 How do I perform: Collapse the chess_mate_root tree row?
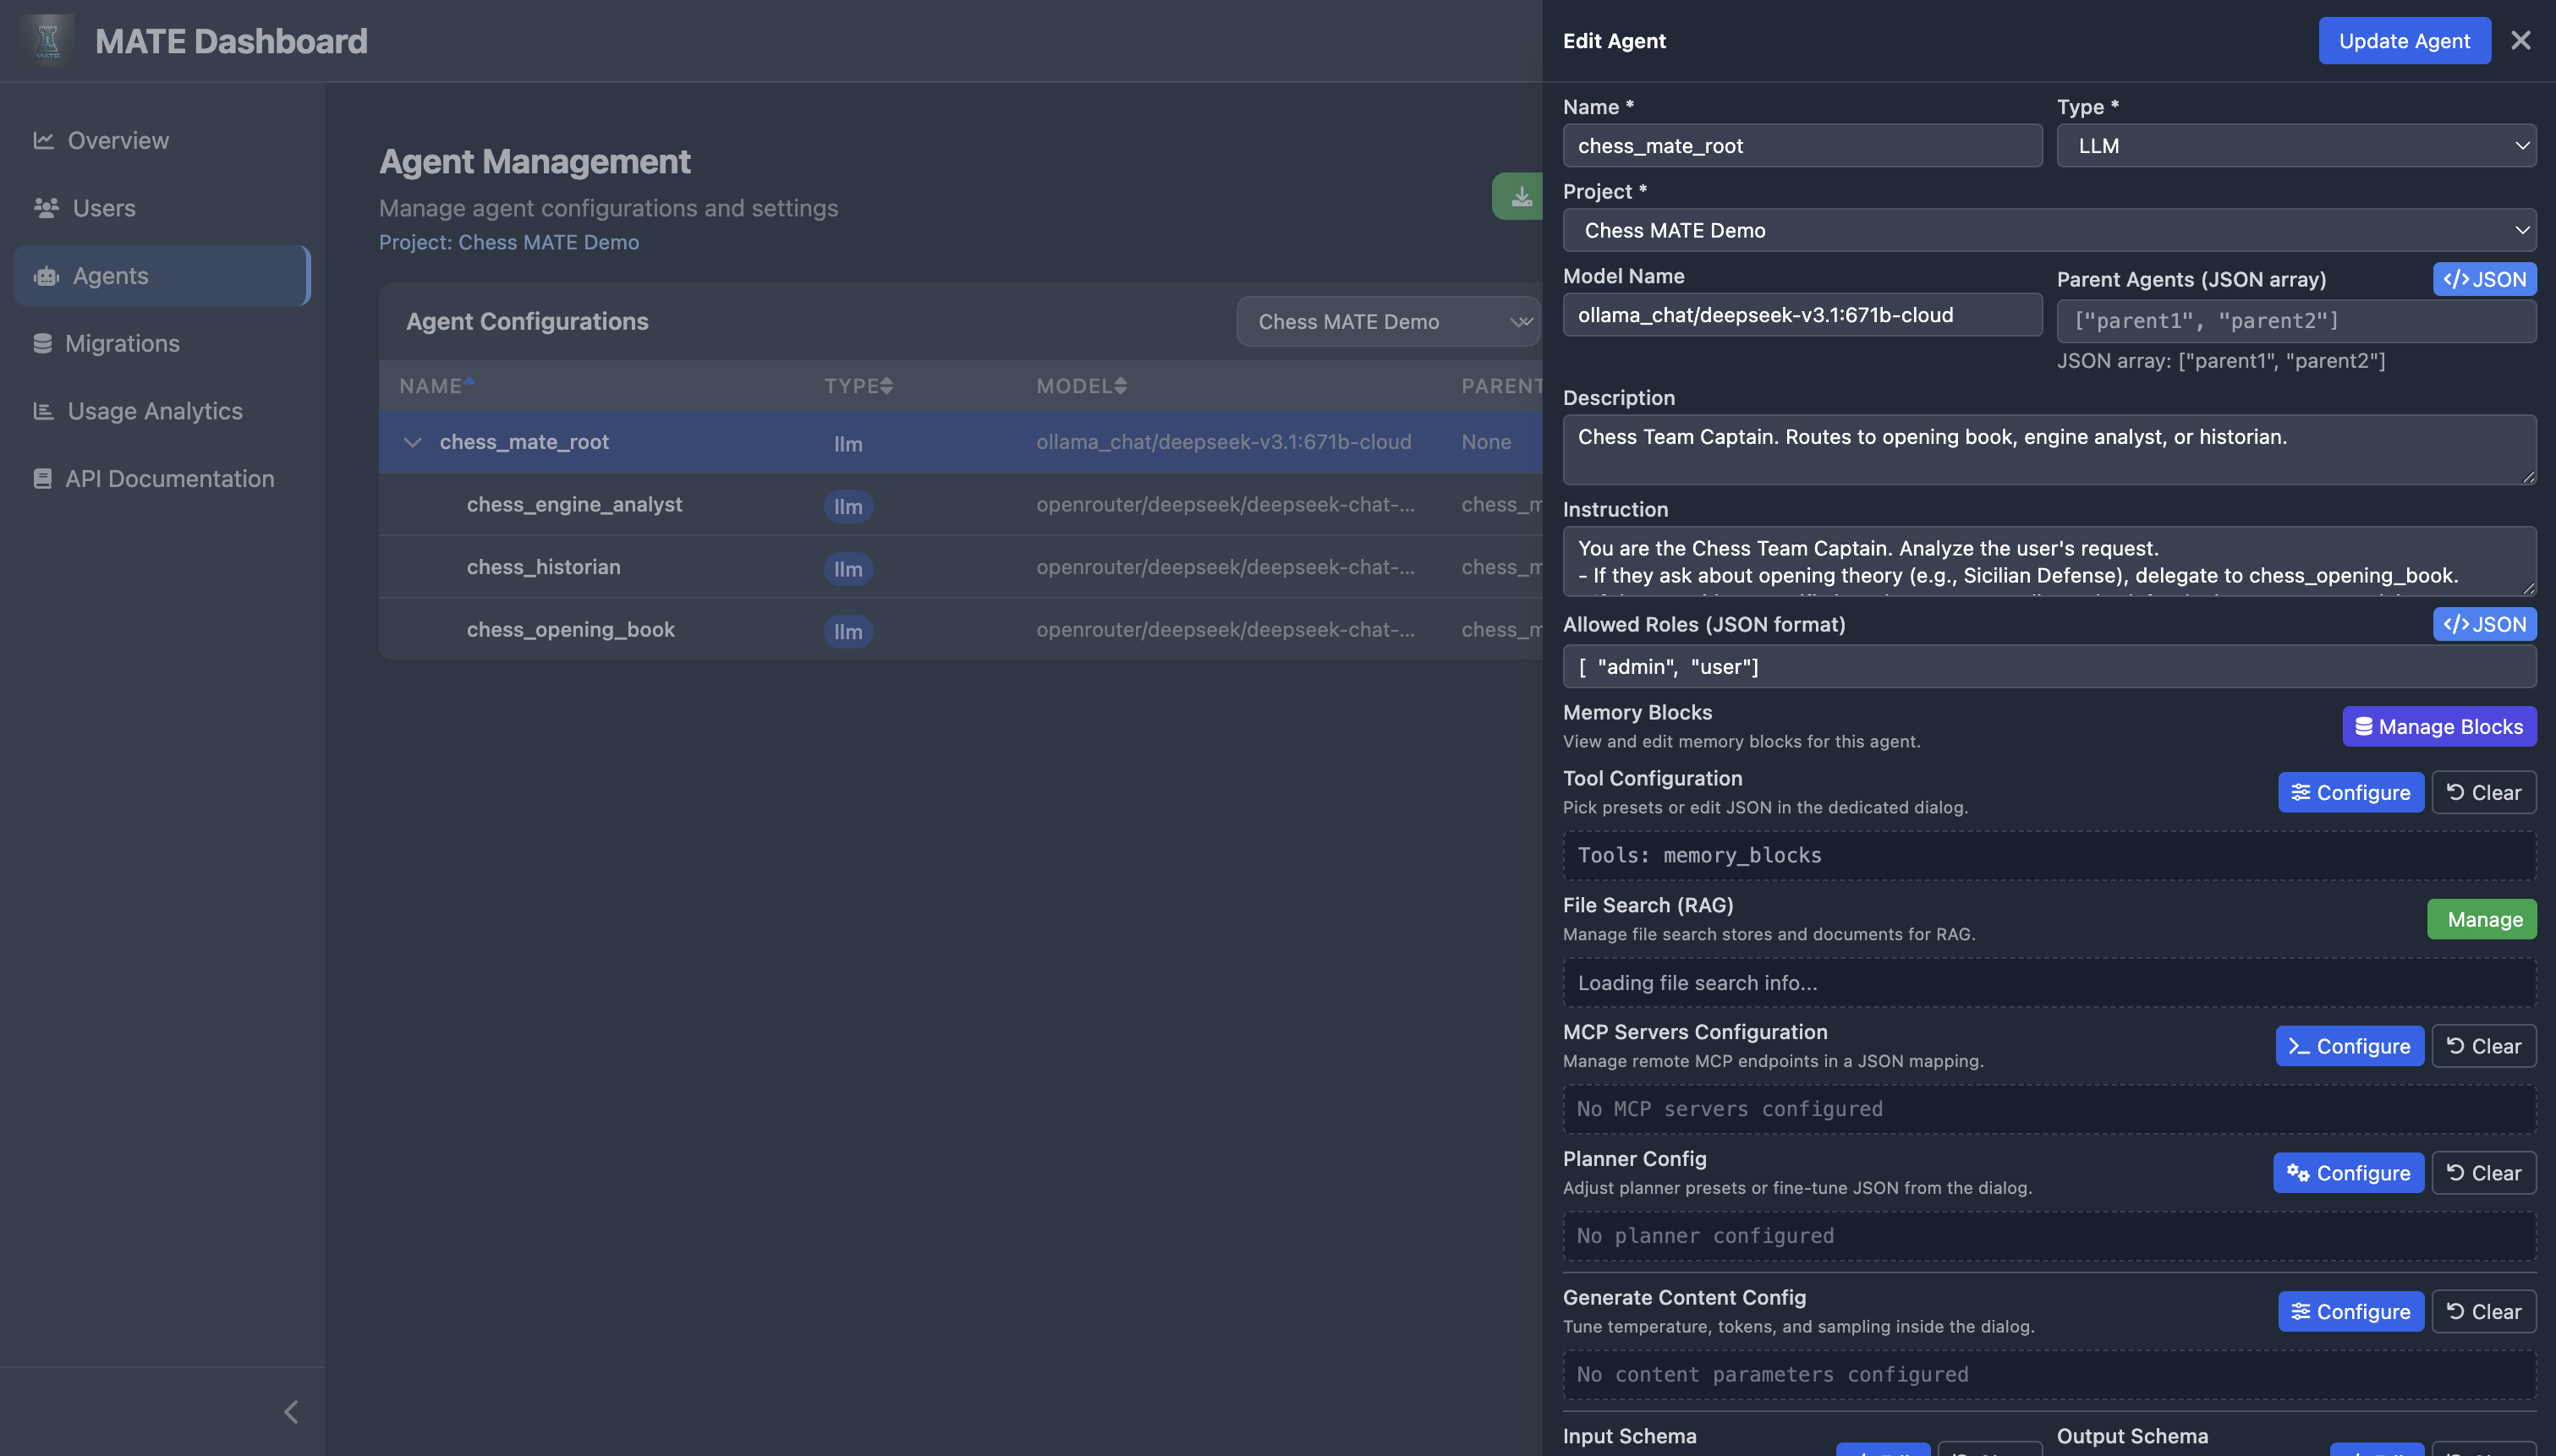[412, 442]
